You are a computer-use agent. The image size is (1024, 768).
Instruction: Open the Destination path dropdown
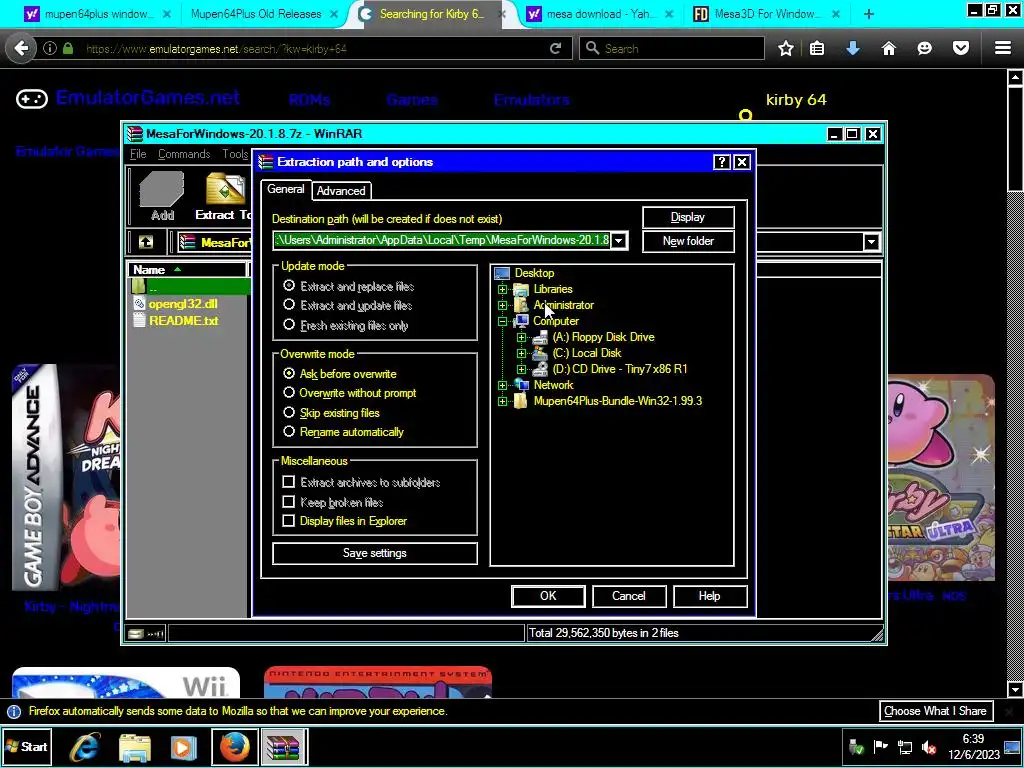[618, 240]
